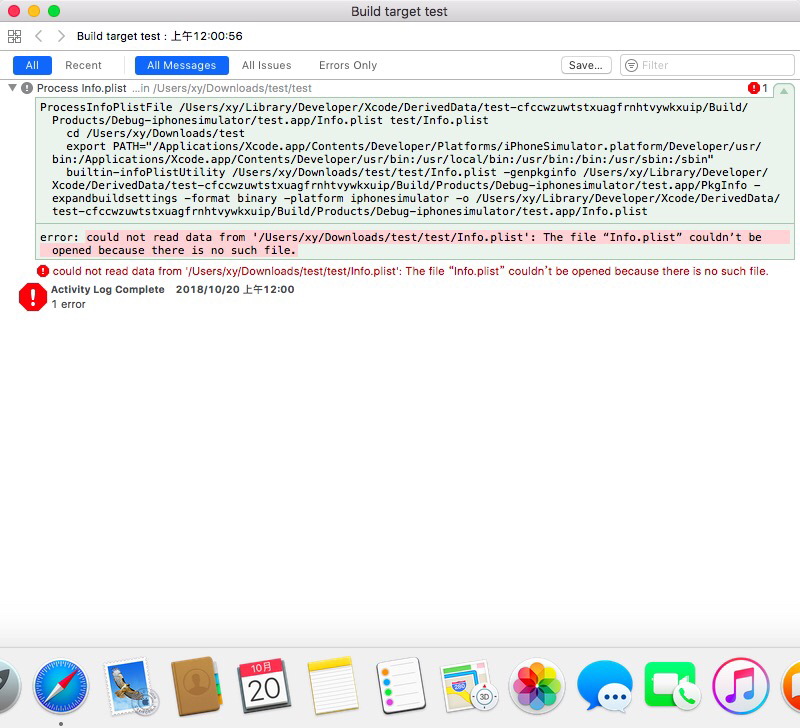Select the Activity Log Complete entry

[x=172, y=289]
